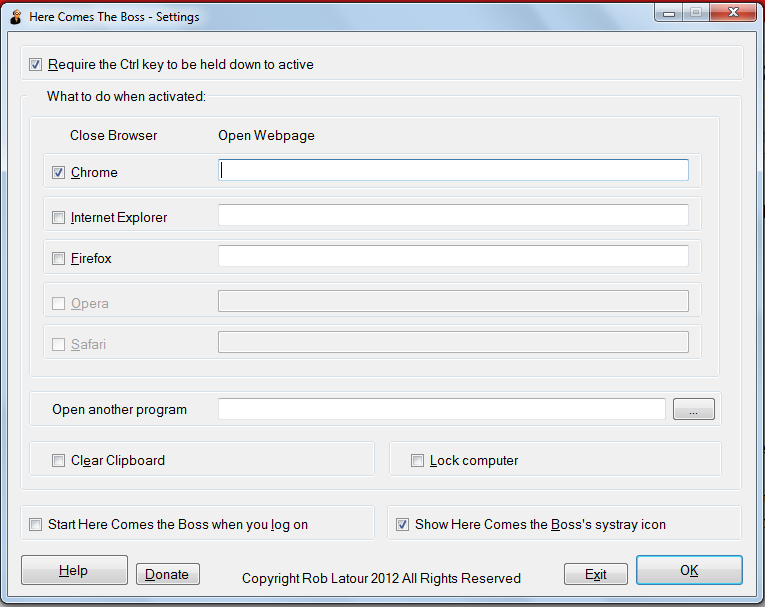765x607 pixels.
Task: Click the 'Open another program' label
Action: coord(120,409)
